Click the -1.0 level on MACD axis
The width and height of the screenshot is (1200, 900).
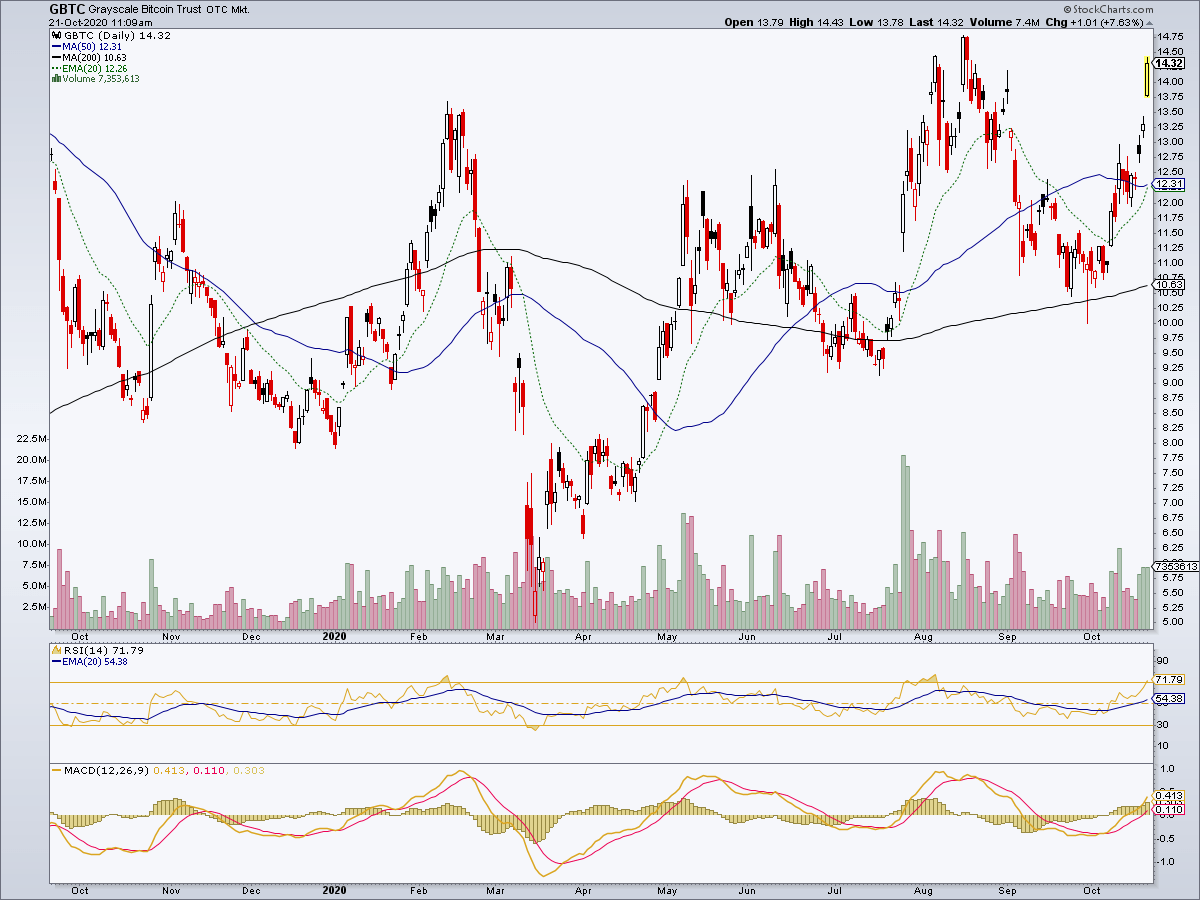[1167, 861]
